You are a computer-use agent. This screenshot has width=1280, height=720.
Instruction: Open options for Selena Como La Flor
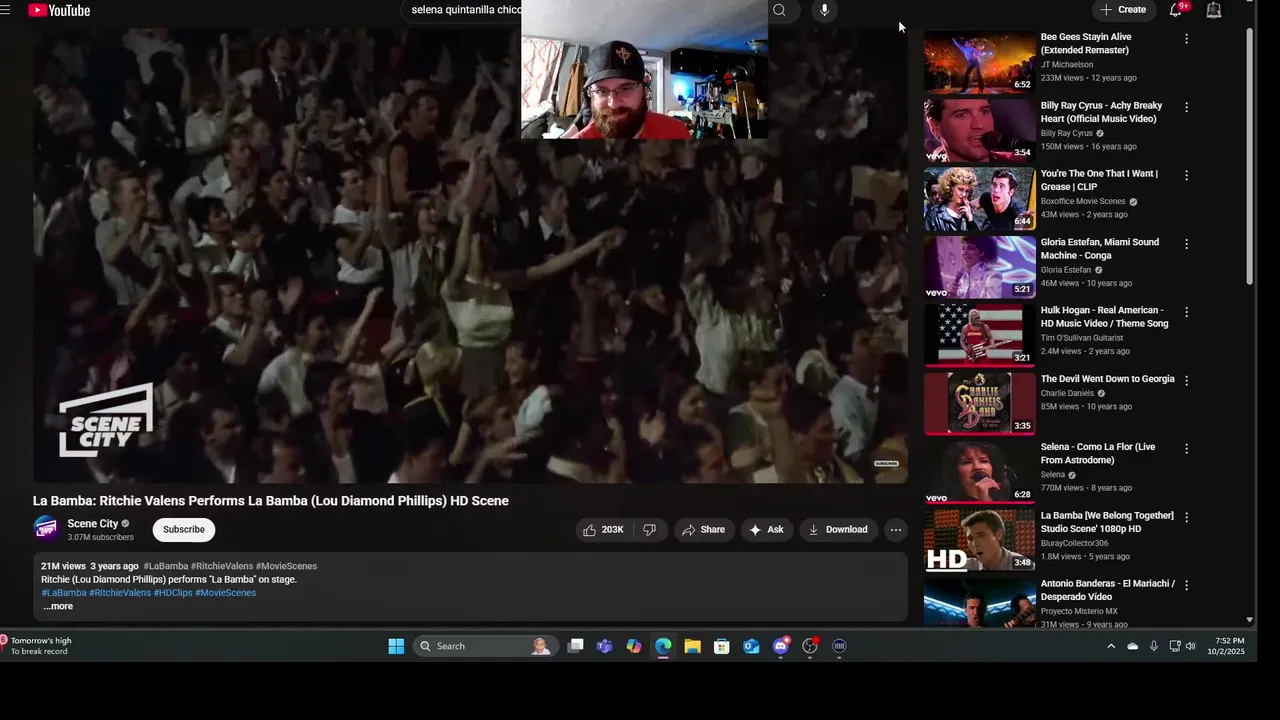[x=1186, y=449]
